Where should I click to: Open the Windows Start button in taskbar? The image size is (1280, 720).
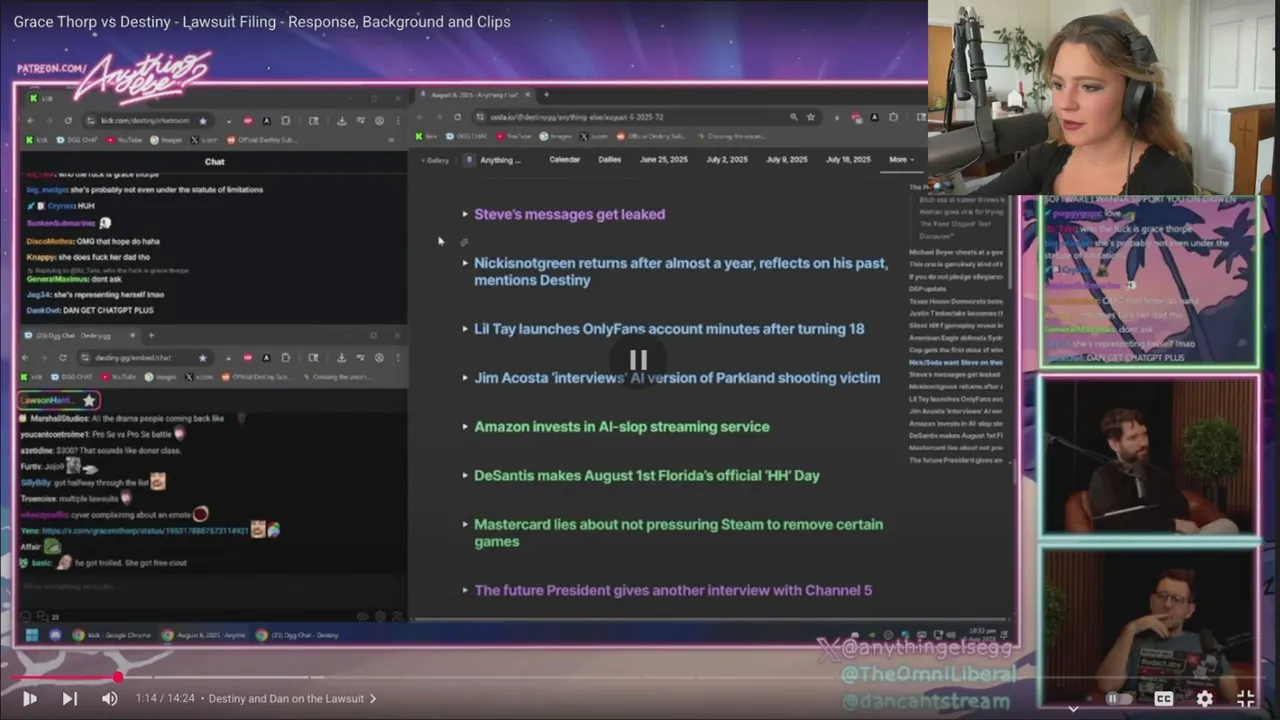tap(30, 635)
